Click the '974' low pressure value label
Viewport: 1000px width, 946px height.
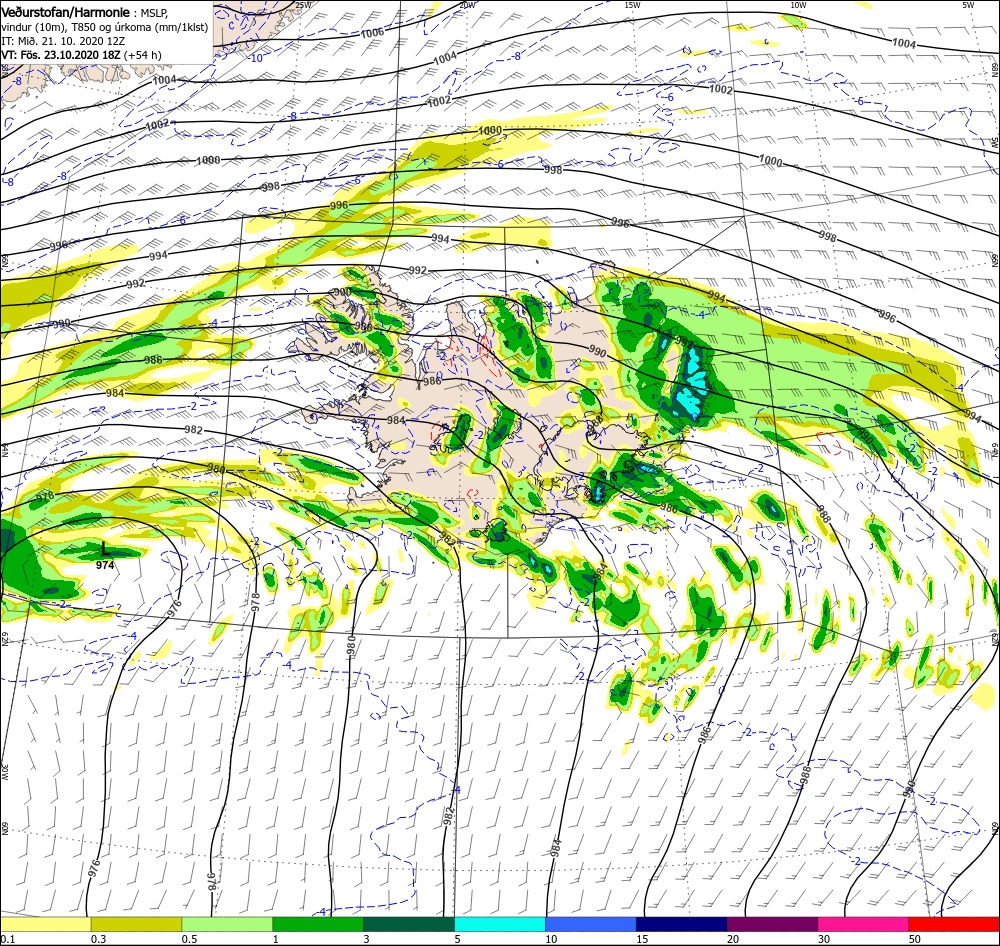tap(105, 565)
